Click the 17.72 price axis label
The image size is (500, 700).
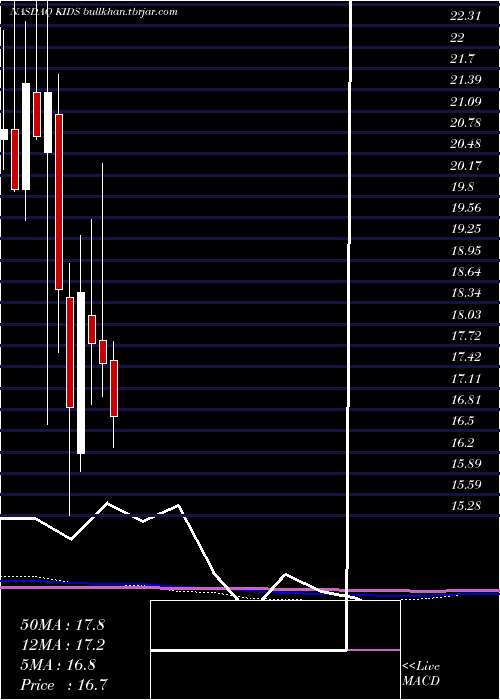[x=466, y=336]
